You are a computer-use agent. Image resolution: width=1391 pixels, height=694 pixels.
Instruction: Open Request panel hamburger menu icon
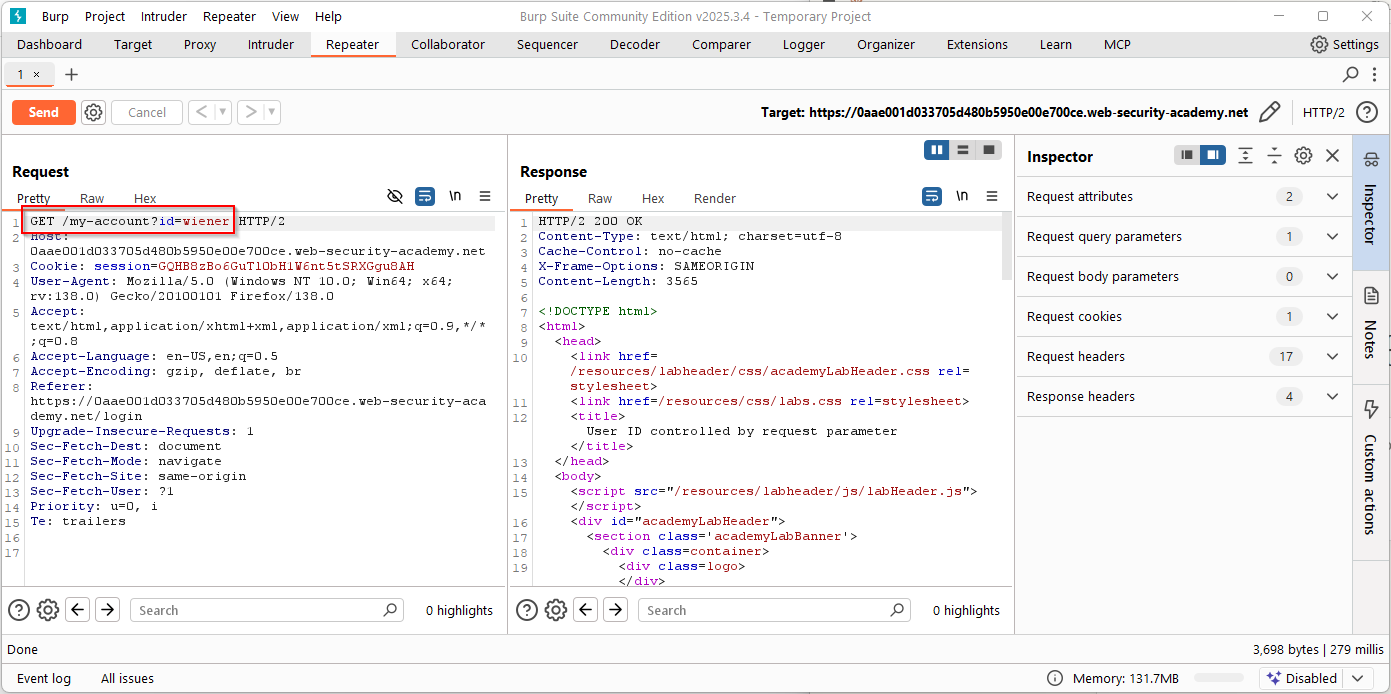pos(485,196)
